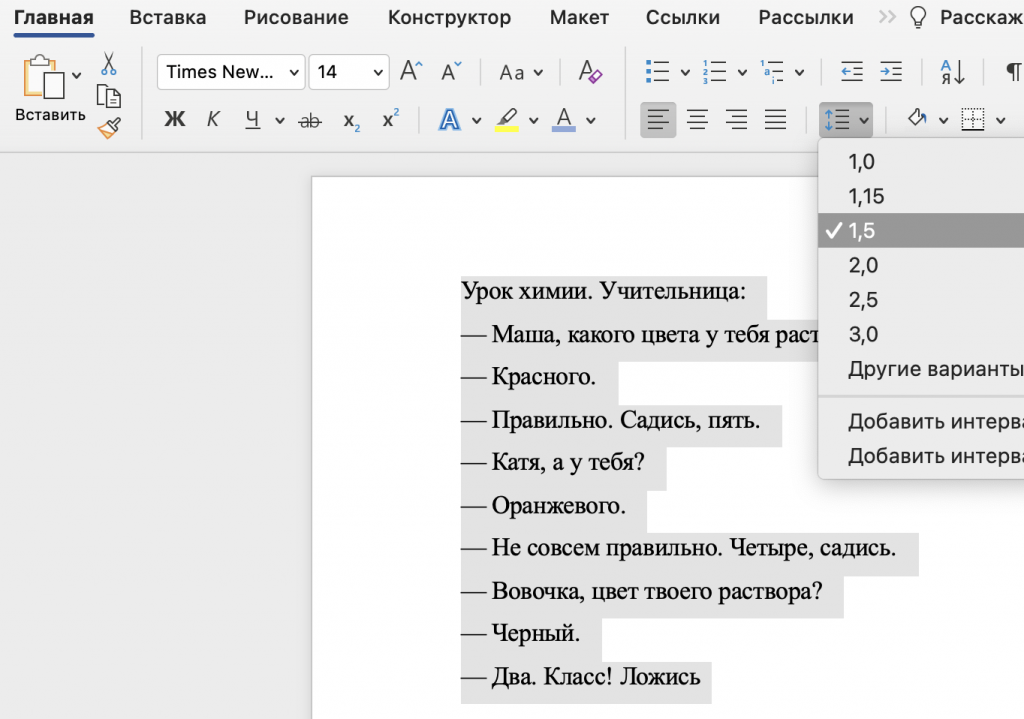Open Другие варианты spacing options
The height and width of the screenshot is (719, 1024).
(x=921, y=369)
